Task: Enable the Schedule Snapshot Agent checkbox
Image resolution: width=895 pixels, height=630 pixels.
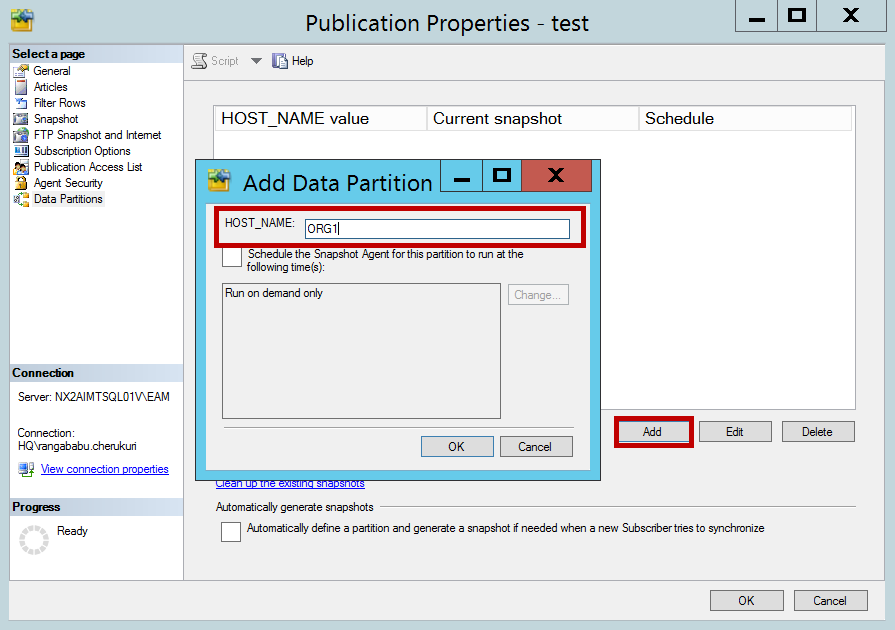Action: pos(232,256)
